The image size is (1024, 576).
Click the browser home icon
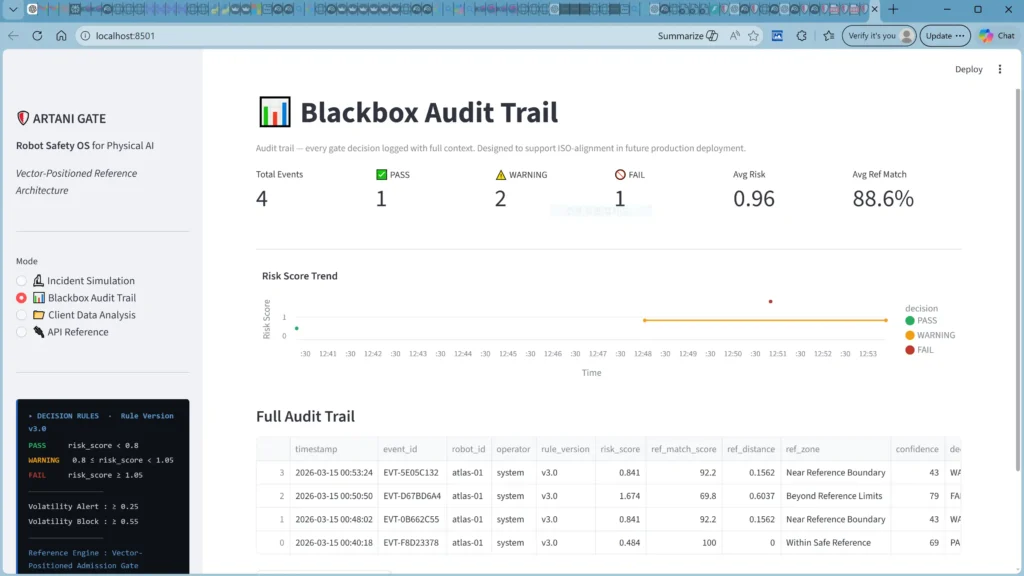point(61,35)
